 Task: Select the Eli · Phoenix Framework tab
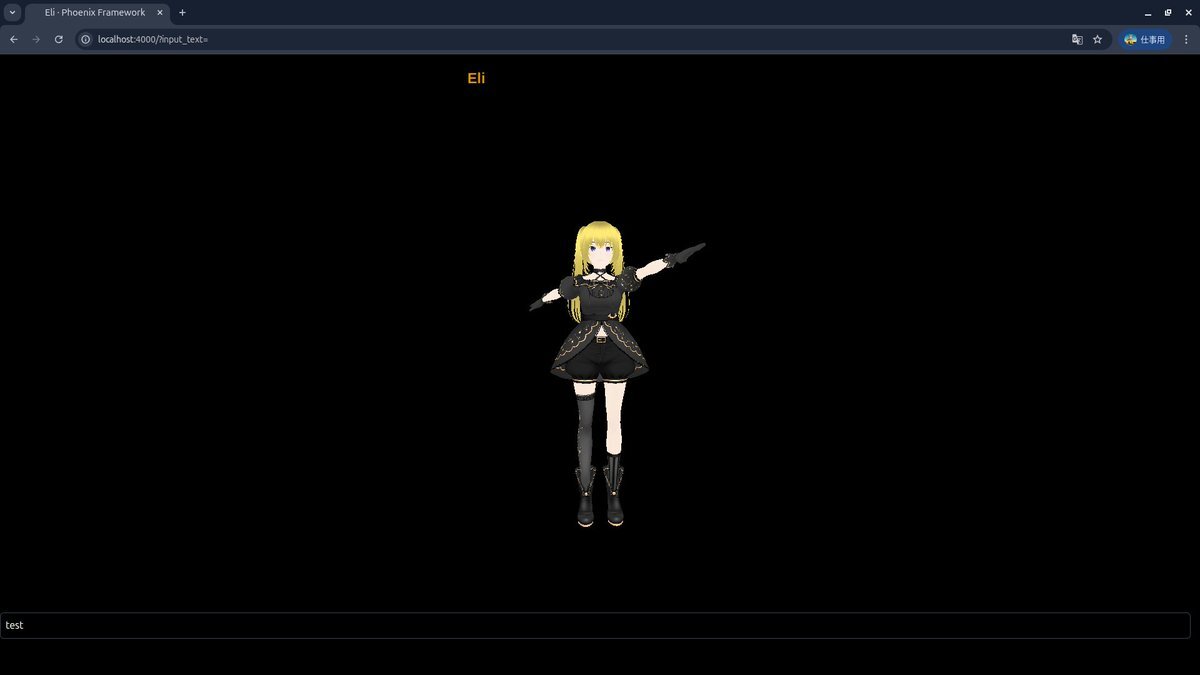point(97,12)
